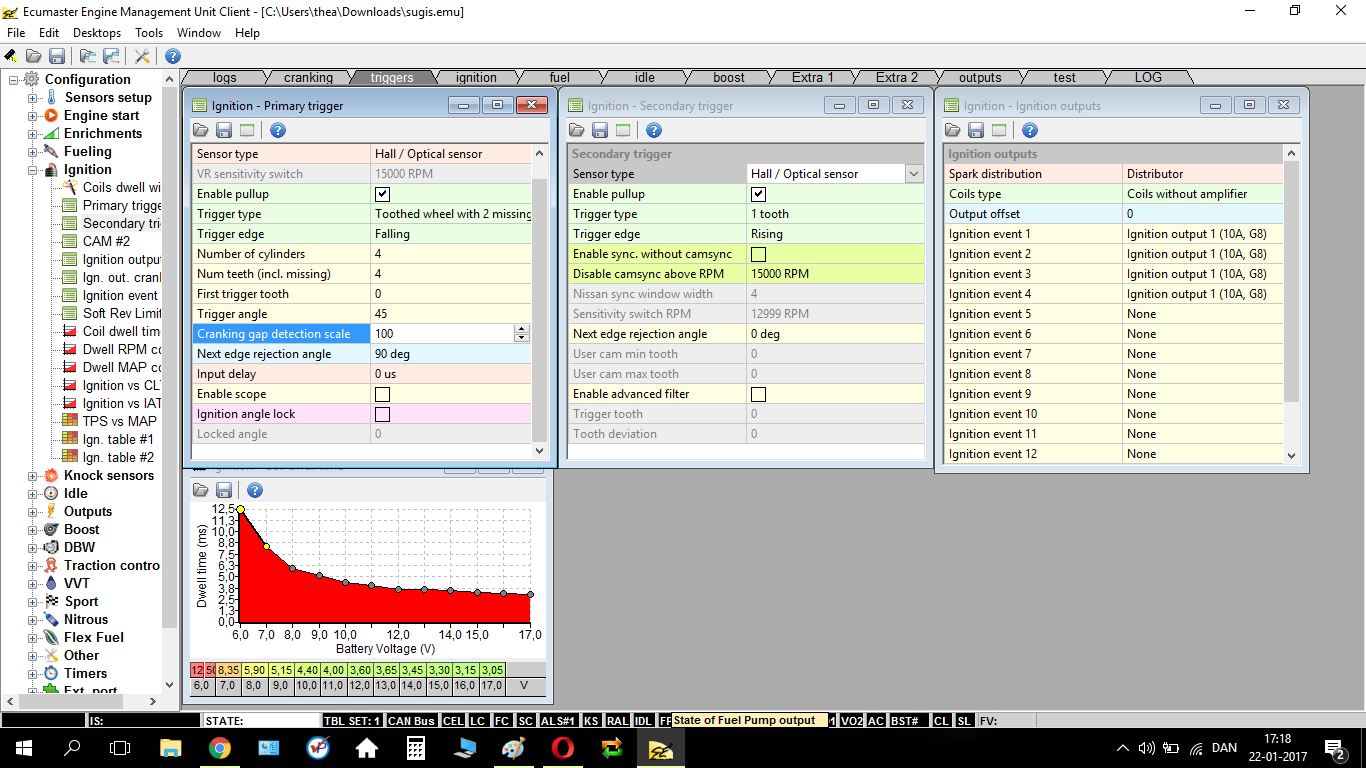Open Opera browser from the taskbar

click(563, 748)
